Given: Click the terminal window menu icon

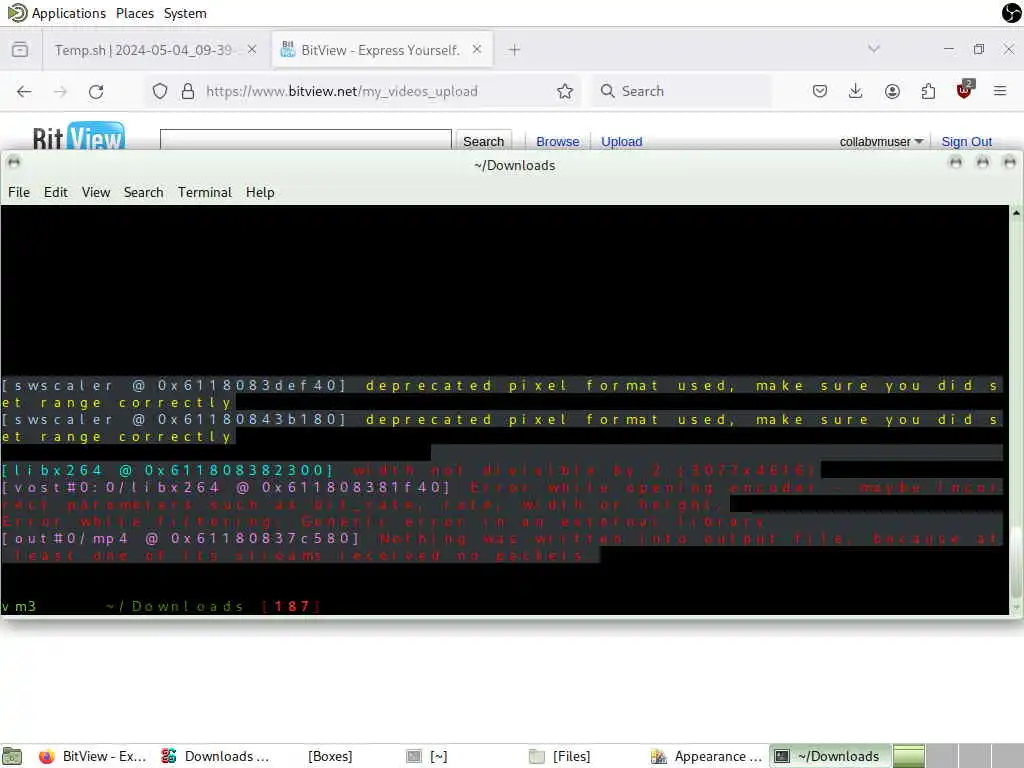Looking at the screenshot, I should pyautogui.click(x=14, y=162).
